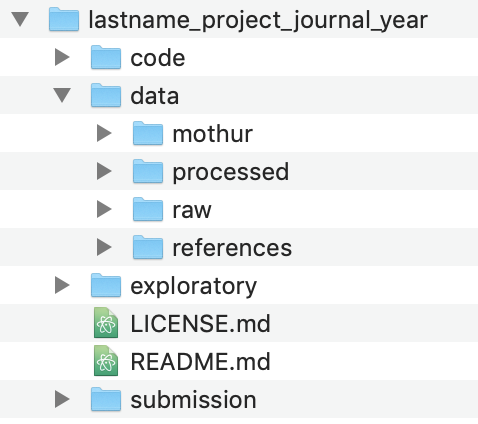Expand the raw folder arrow
Screen dimensions: 478x424
click(x=104, y=209)
